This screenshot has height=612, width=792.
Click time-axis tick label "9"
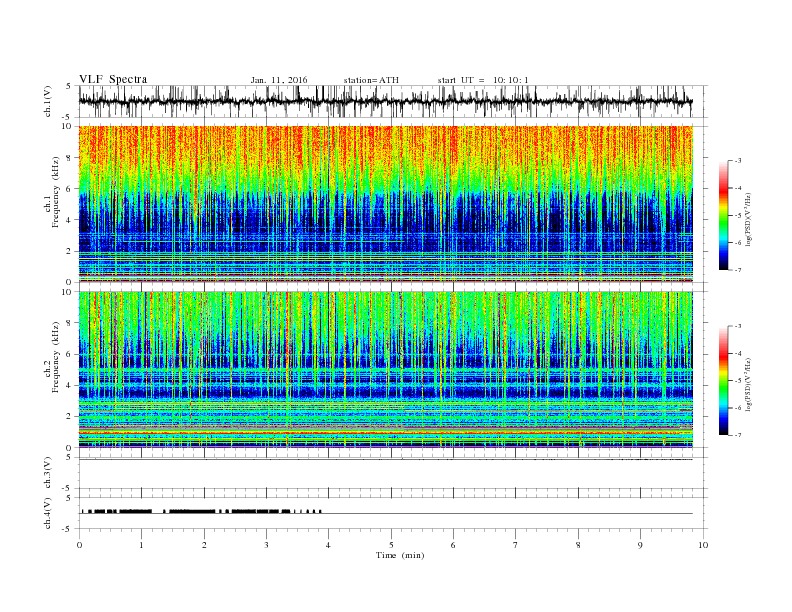coord(640,545)
